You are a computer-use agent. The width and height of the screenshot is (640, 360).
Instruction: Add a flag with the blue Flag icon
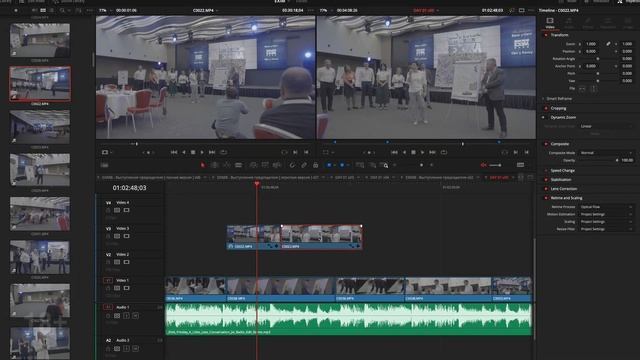329,165
